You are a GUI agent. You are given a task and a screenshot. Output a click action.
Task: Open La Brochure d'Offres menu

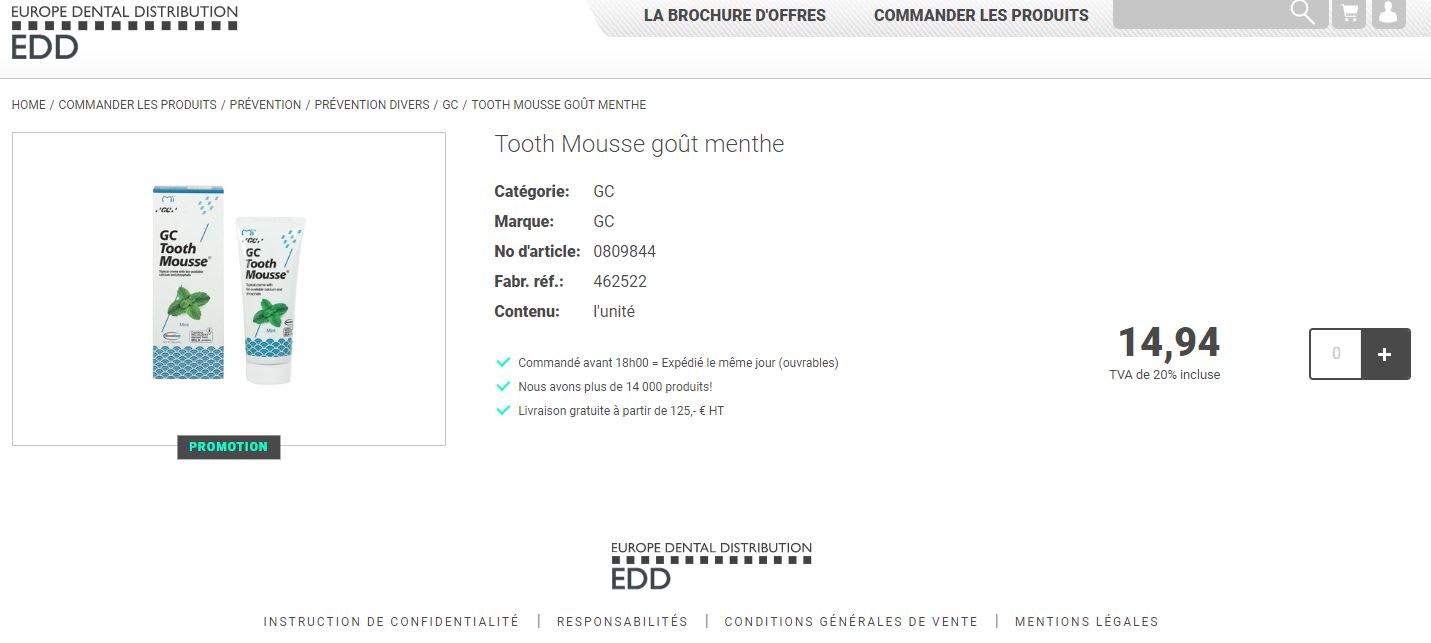tap(735, 16)
